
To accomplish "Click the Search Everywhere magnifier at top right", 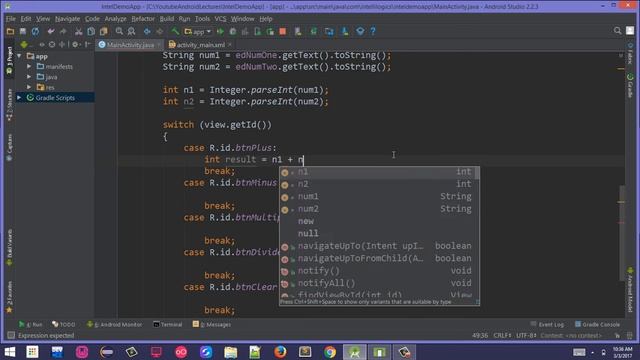I will pos(617,31).
